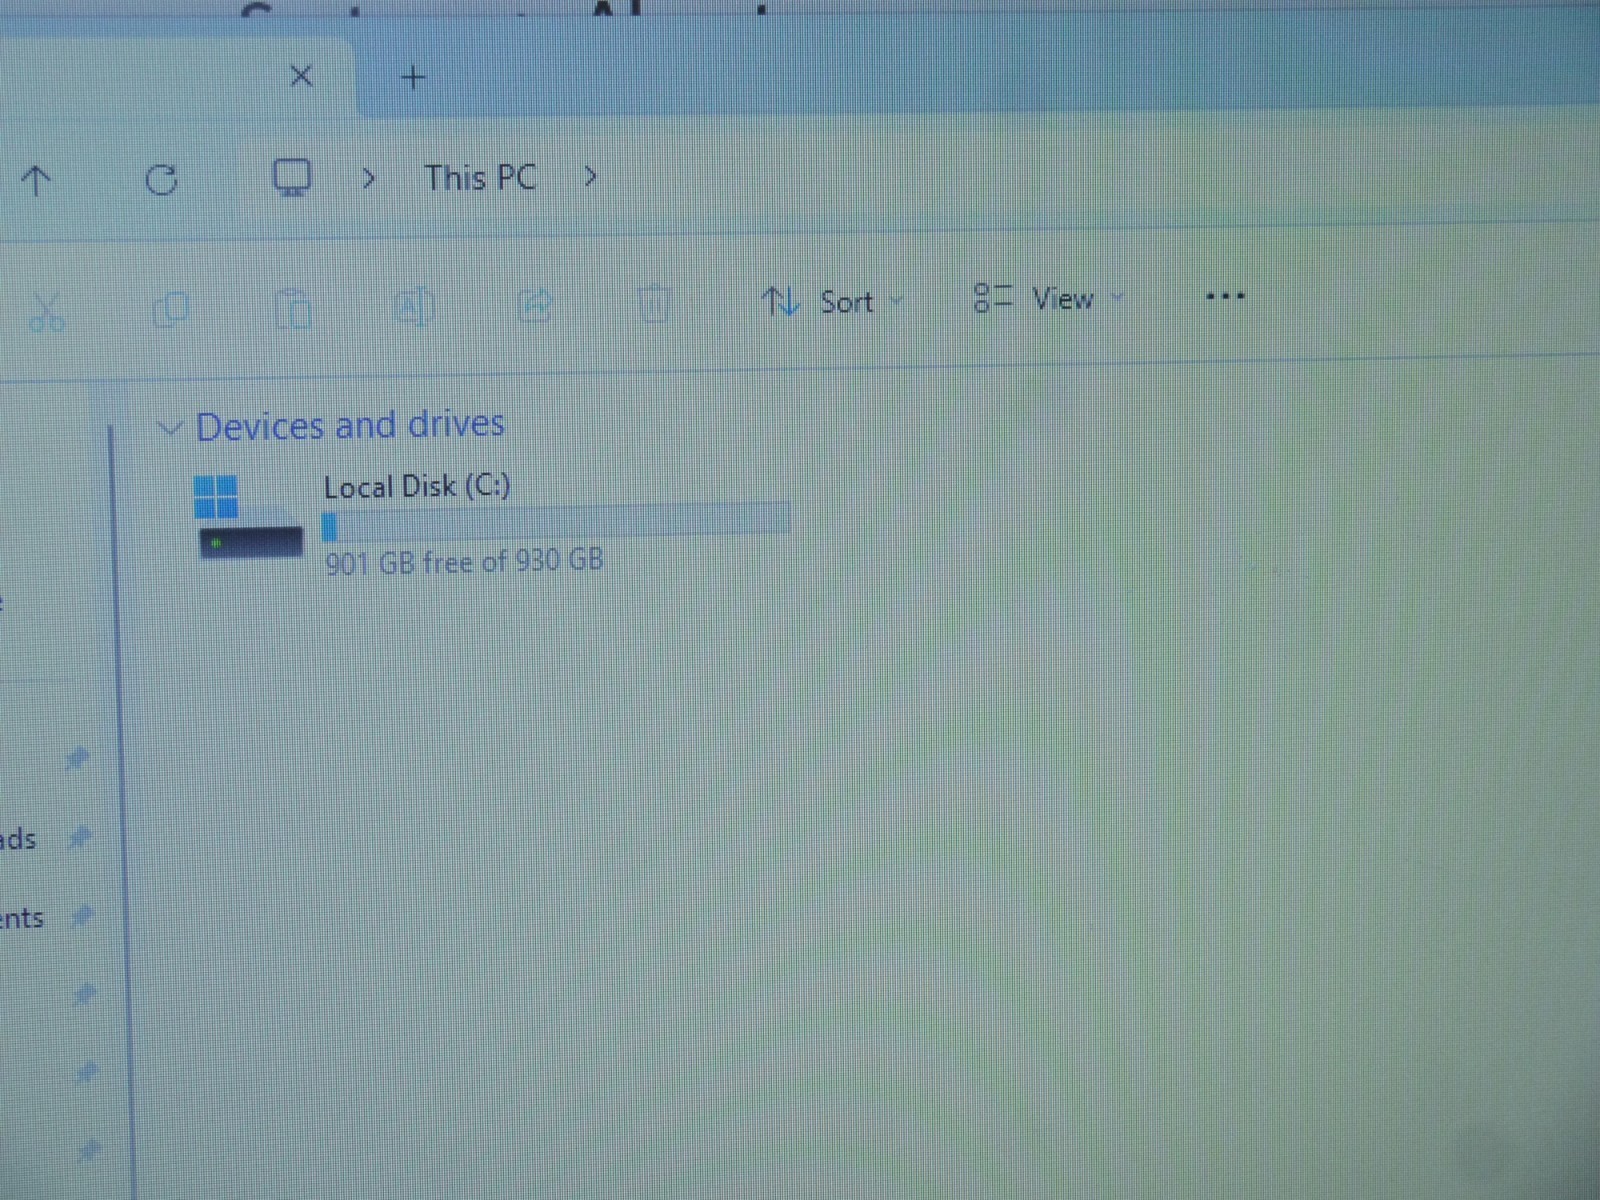1600x1200 pixels.
Task: Click 901 GB free of 930 GB text
Action: point(464,561)
